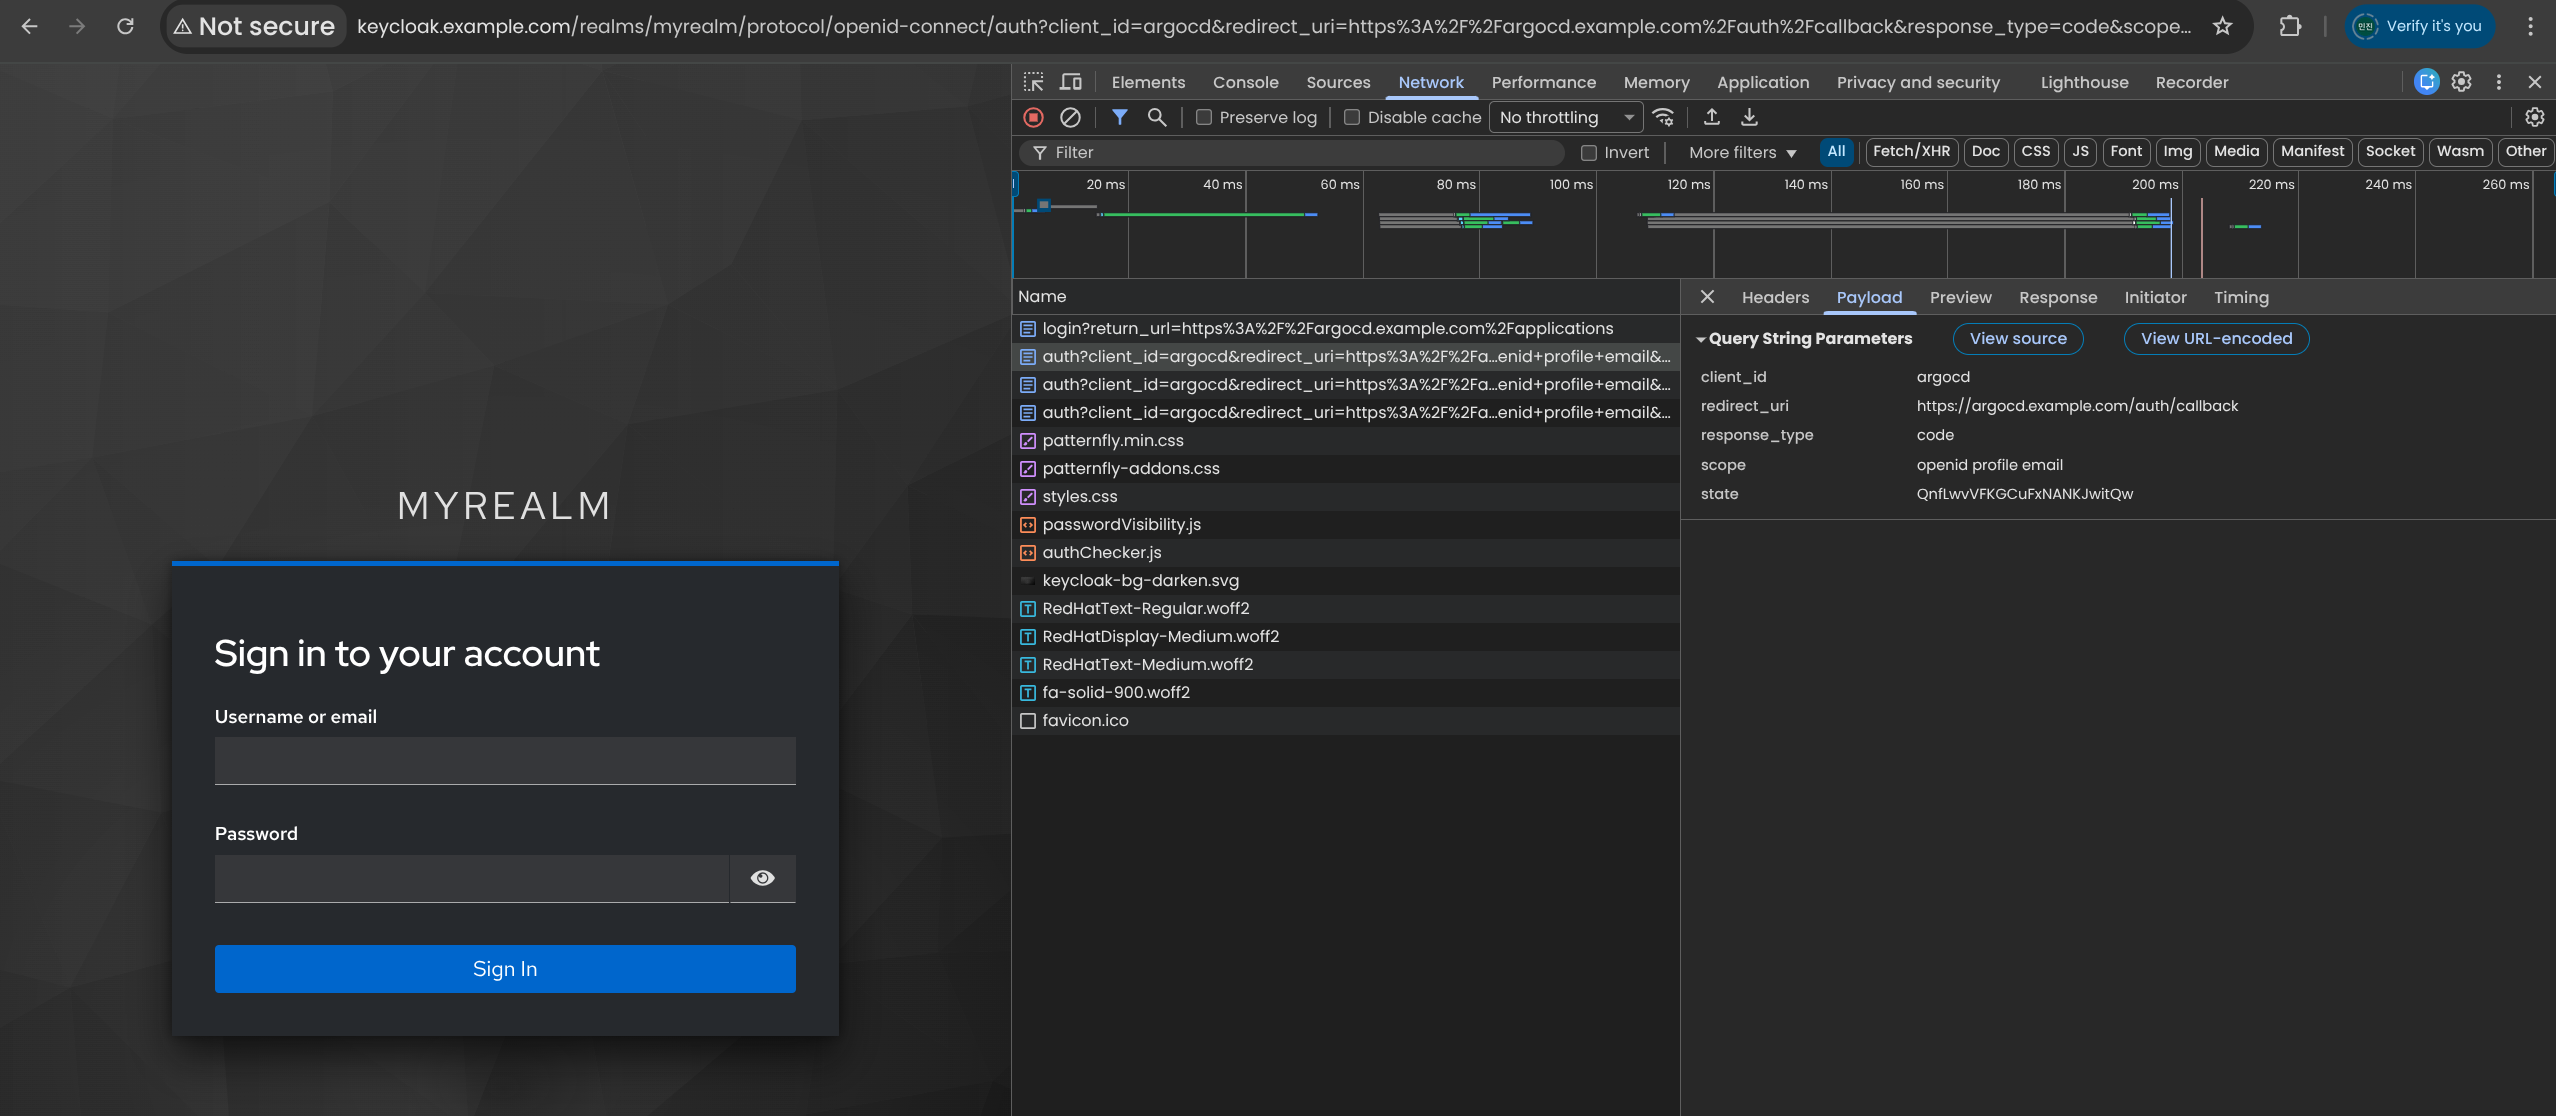This screenshot has width=2556, height=1116.
Task: Open the network conditions wifi icon
Action: pyautogui.click(x=1664, y=117)
